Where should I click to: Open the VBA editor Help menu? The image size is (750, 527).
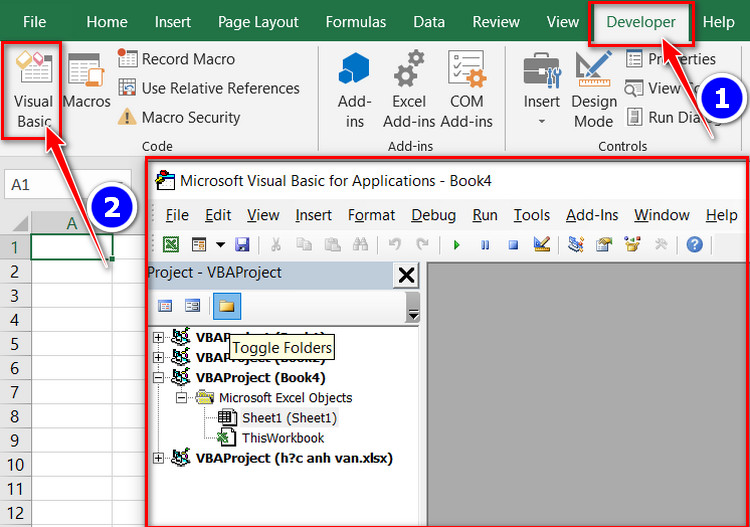pyautogui.click(x=721, y=215)
